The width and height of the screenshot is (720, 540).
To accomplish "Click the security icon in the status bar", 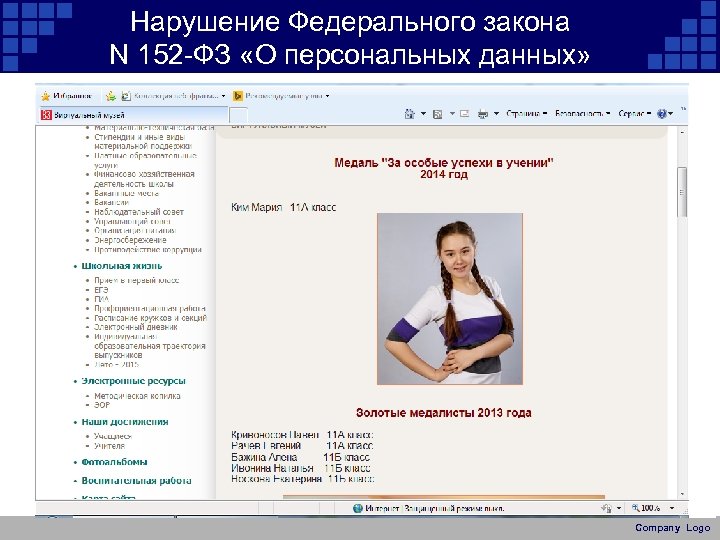I will click(x=607, y=508).
